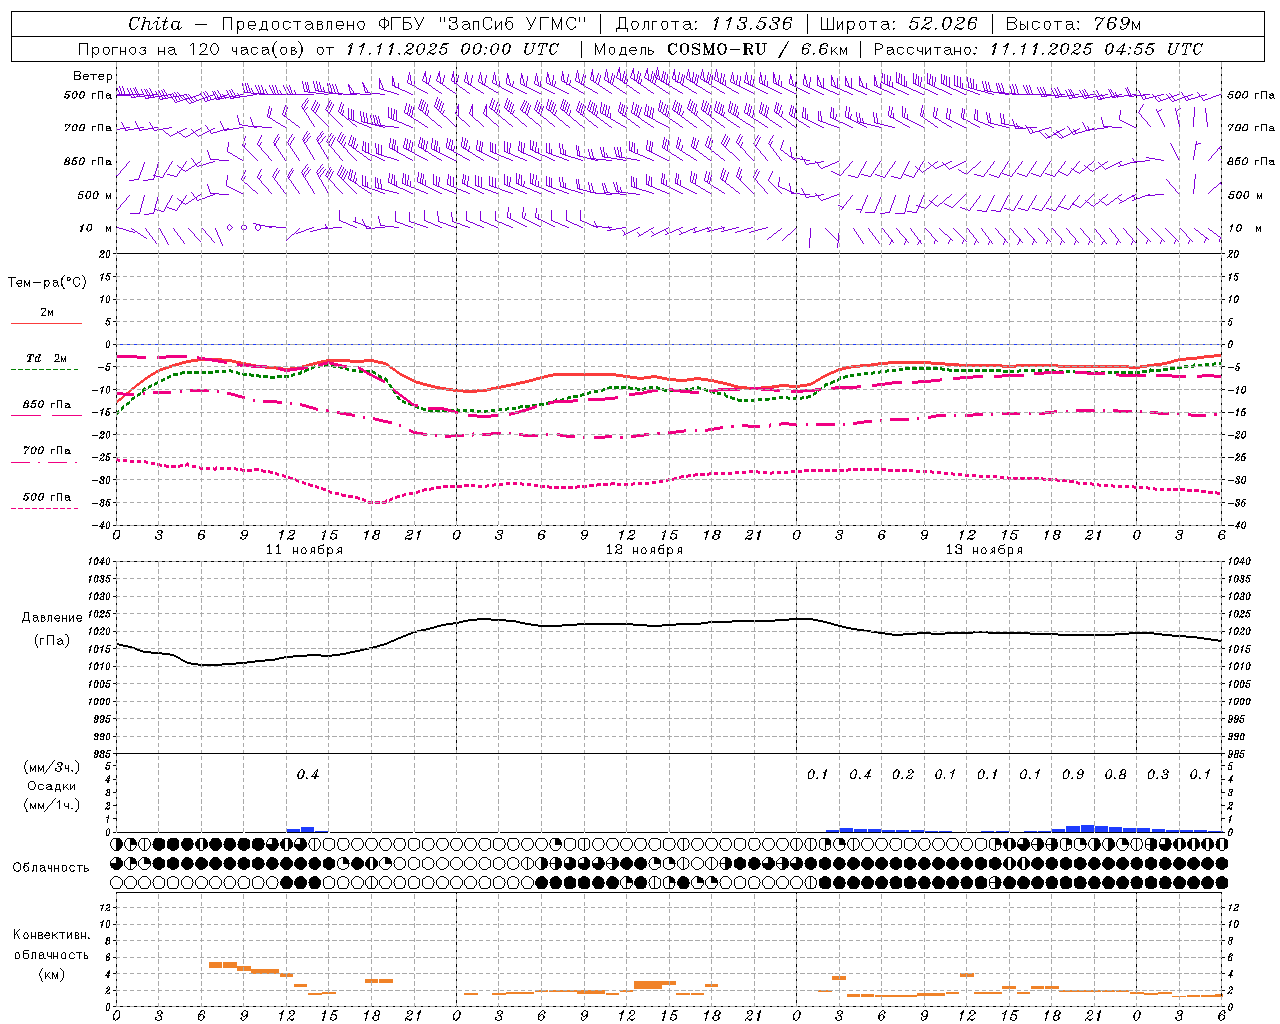Click the "Td 2м" dew point legend entry
Screen dimensions: 1280x1024
[x=47, y=358]
